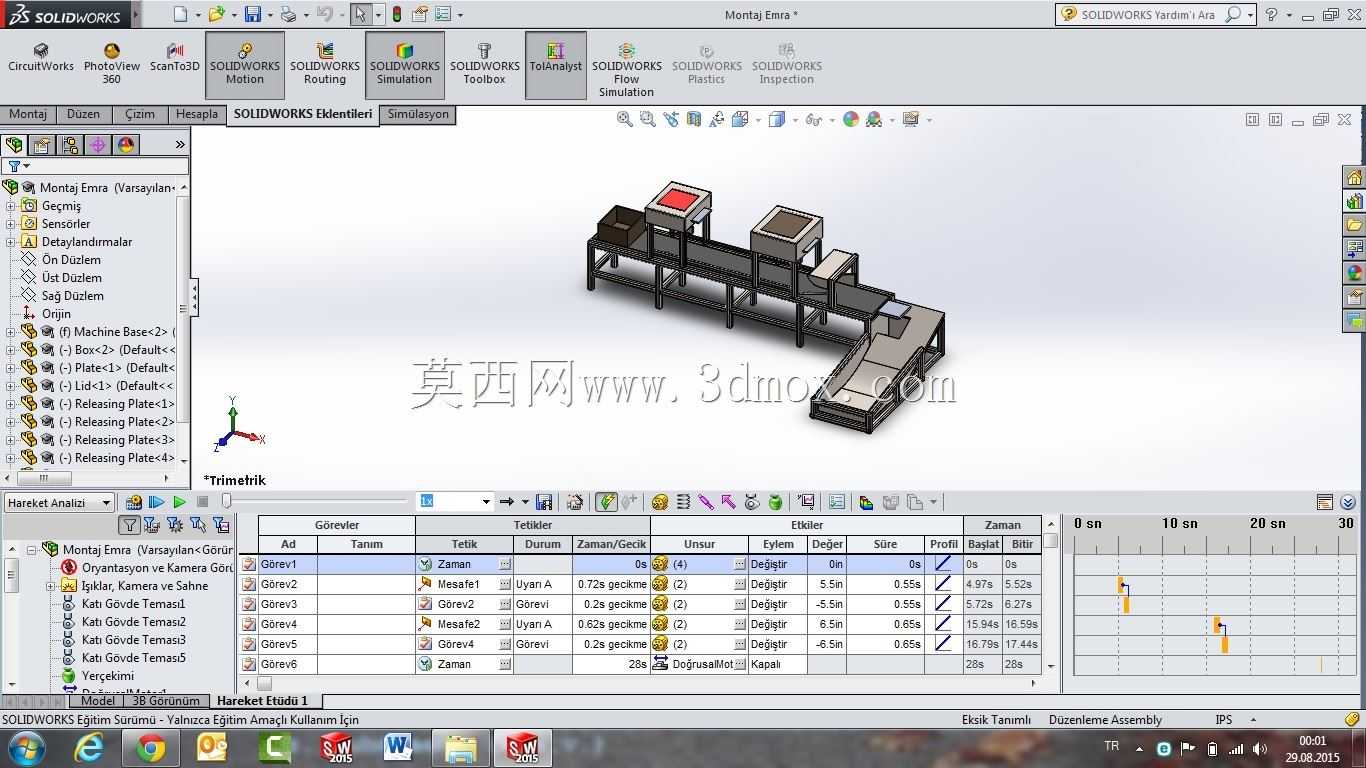Viewport: 1366px width, 768px height.
Task: Open the FeatureManager design tree tab
Action: tap(14, 145)
